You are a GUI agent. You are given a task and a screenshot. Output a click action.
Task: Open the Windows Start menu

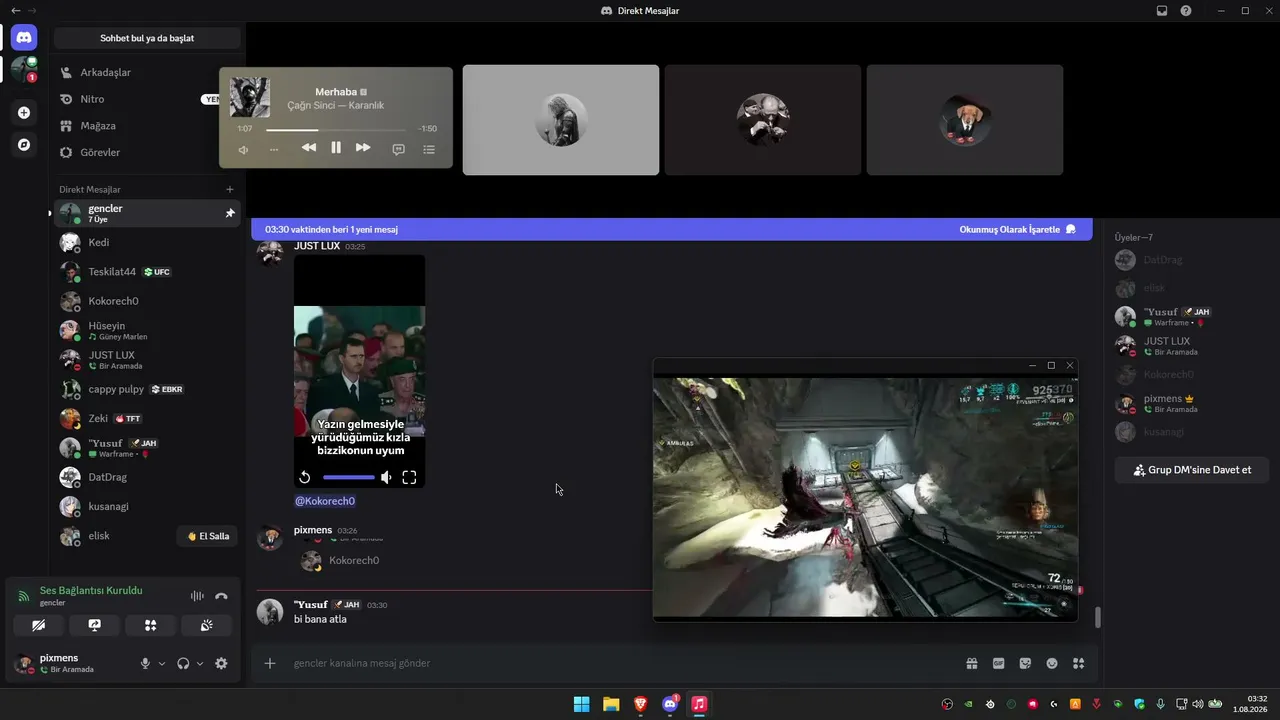coord(581,704)
